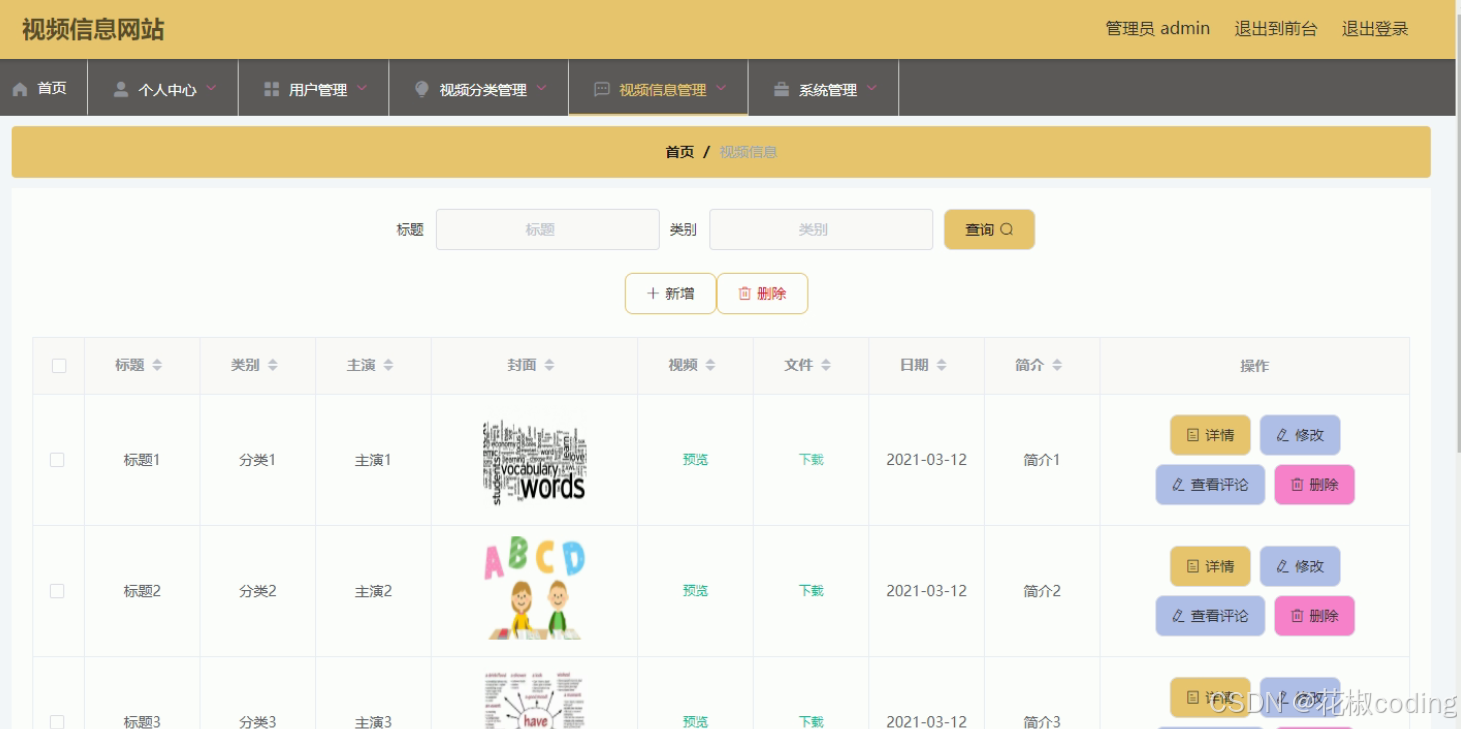
Task: Click 修改 for row 标题1
Action: [1300, 435]
